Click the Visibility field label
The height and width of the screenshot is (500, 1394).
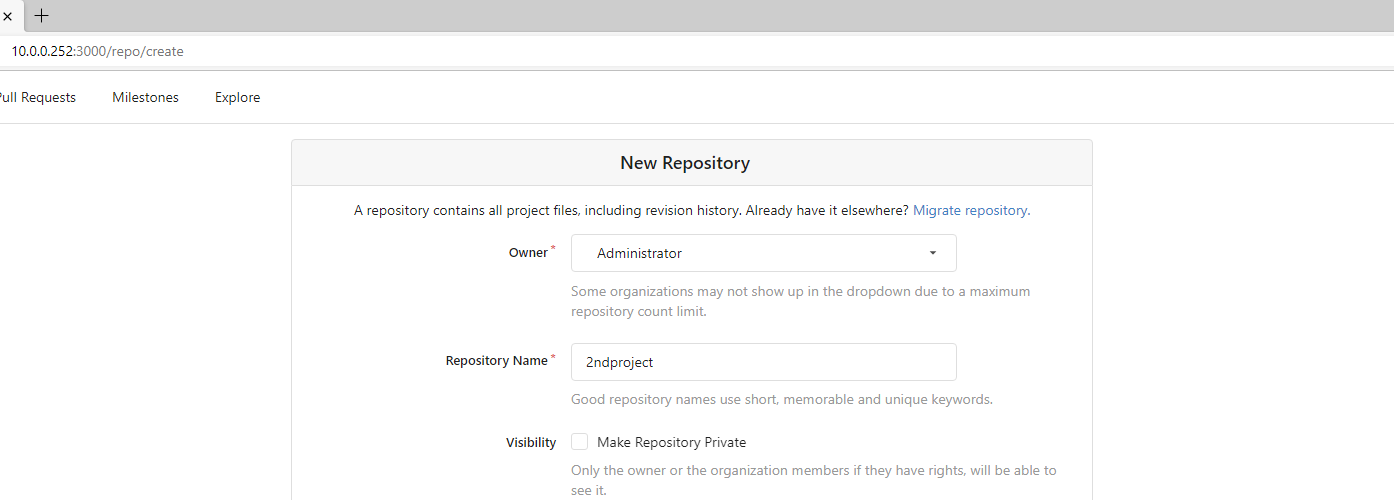click(531, 442)
